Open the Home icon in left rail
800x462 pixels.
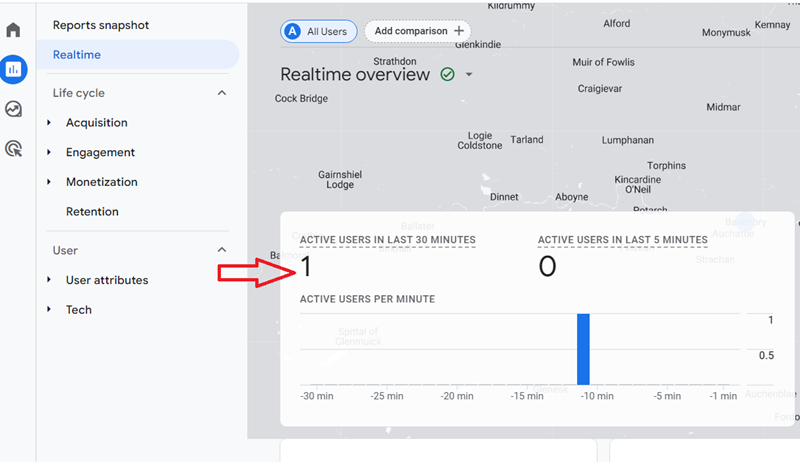[x=13, y=30]
